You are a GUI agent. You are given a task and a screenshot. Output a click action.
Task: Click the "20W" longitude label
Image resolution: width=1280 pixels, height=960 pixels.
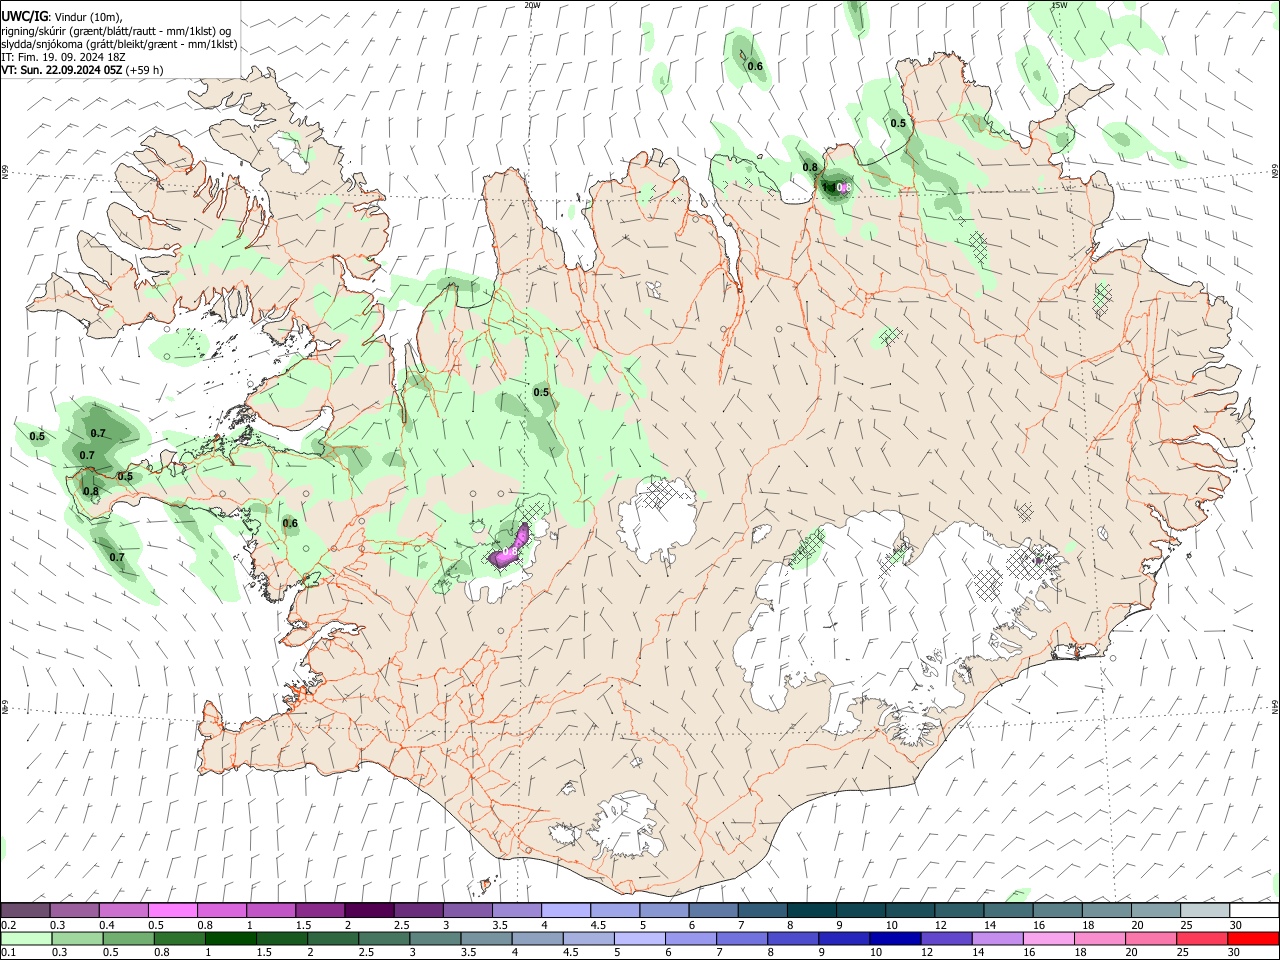pos(532,5)
